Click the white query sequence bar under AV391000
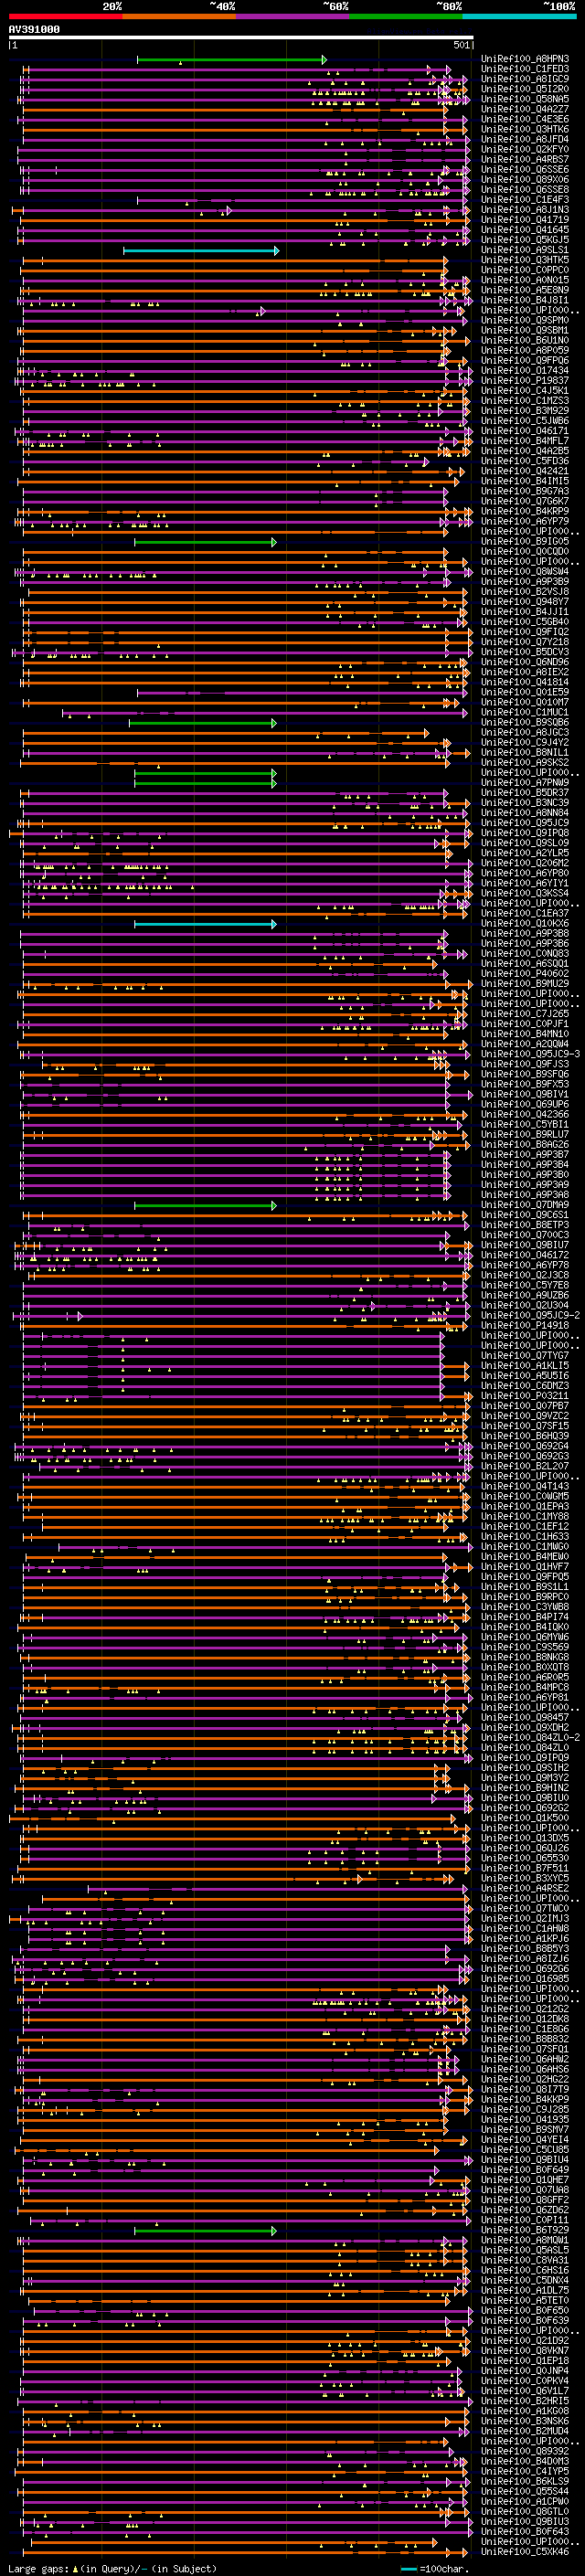Screen dimensions: 585x2576 point(241,38)
